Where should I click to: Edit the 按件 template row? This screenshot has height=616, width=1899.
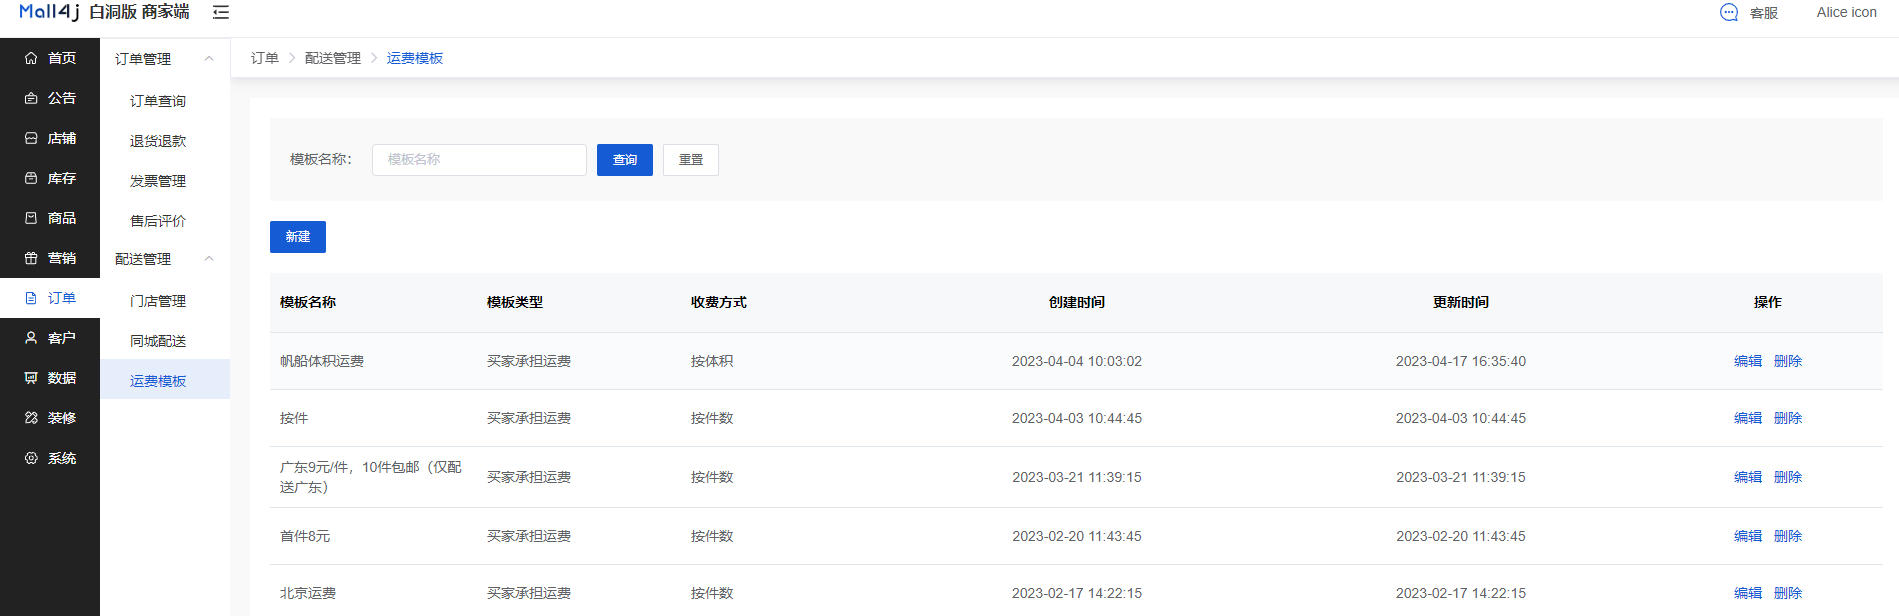click(x=1748, y=418)
